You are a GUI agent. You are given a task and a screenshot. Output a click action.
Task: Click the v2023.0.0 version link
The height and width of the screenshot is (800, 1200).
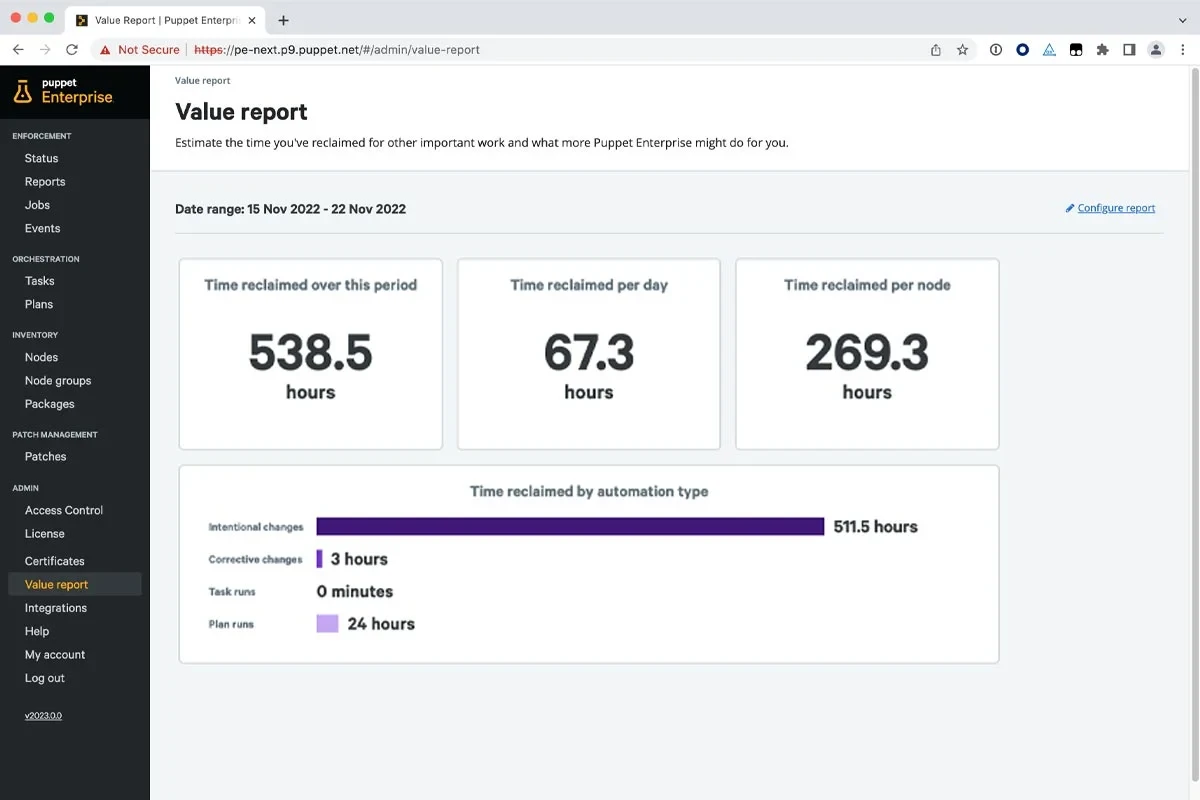pos(43,715)
